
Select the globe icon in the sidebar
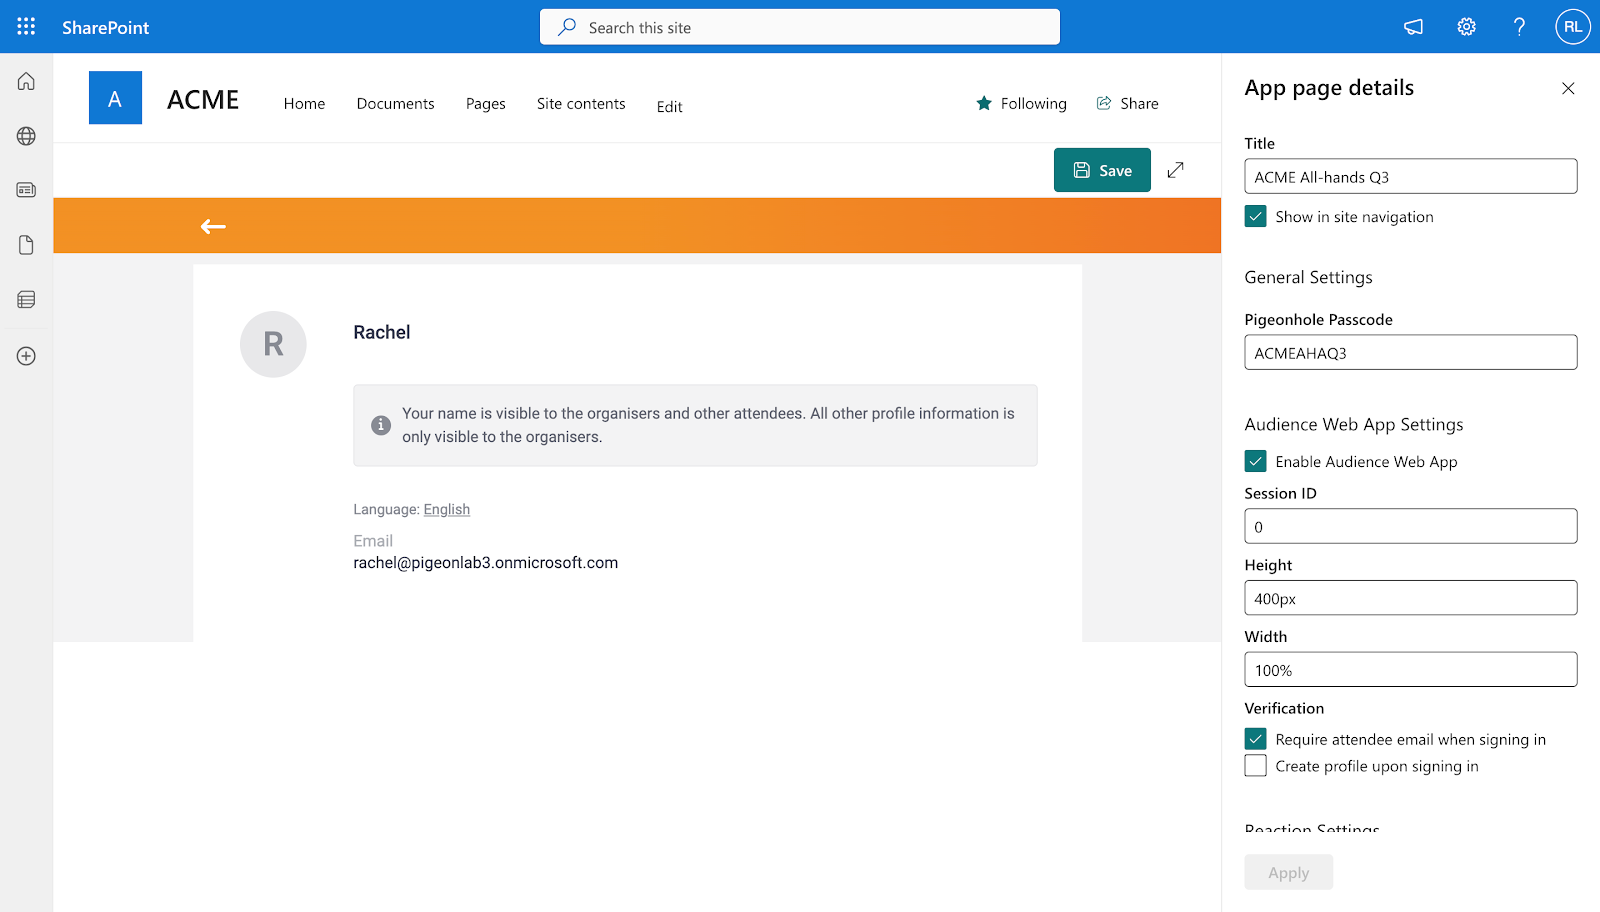tap(25, 137)
